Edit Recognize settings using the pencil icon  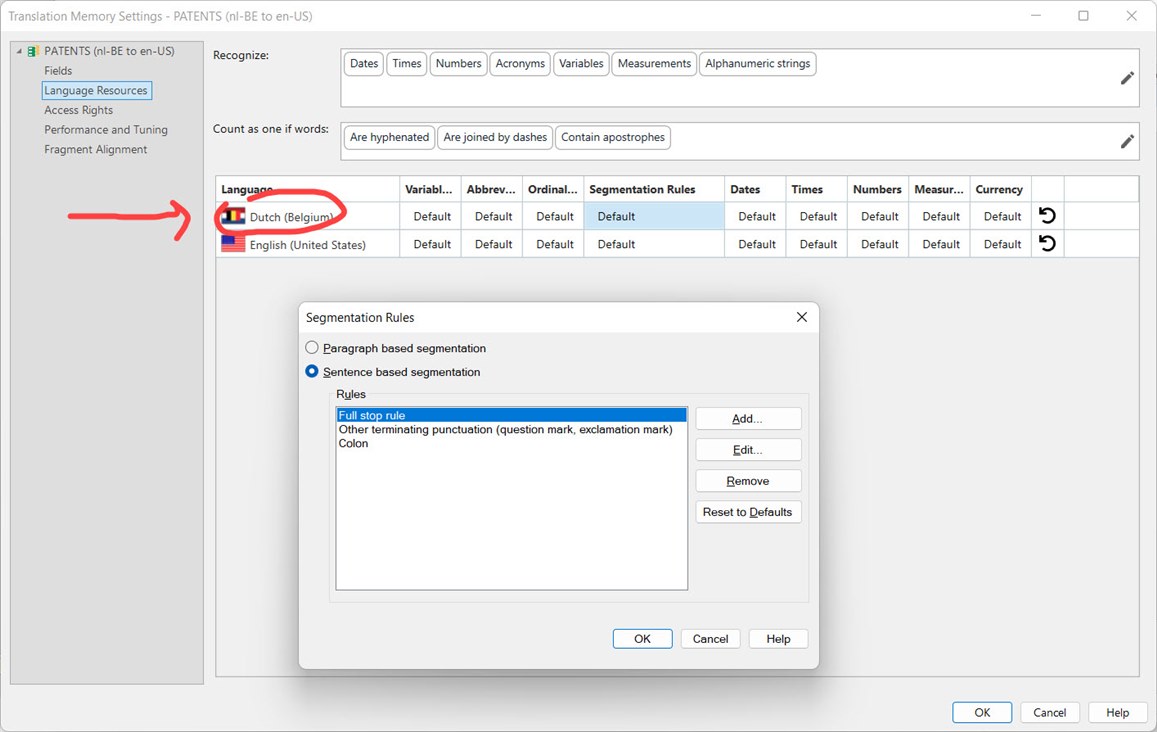pos(1128,77)
